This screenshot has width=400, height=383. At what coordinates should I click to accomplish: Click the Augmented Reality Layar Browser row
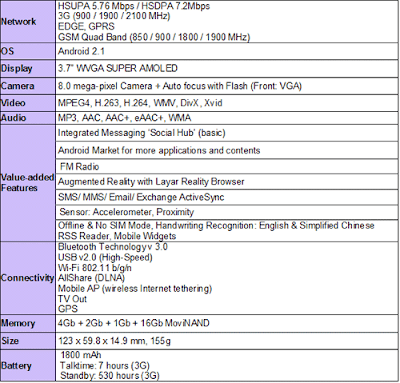point(227,182)
